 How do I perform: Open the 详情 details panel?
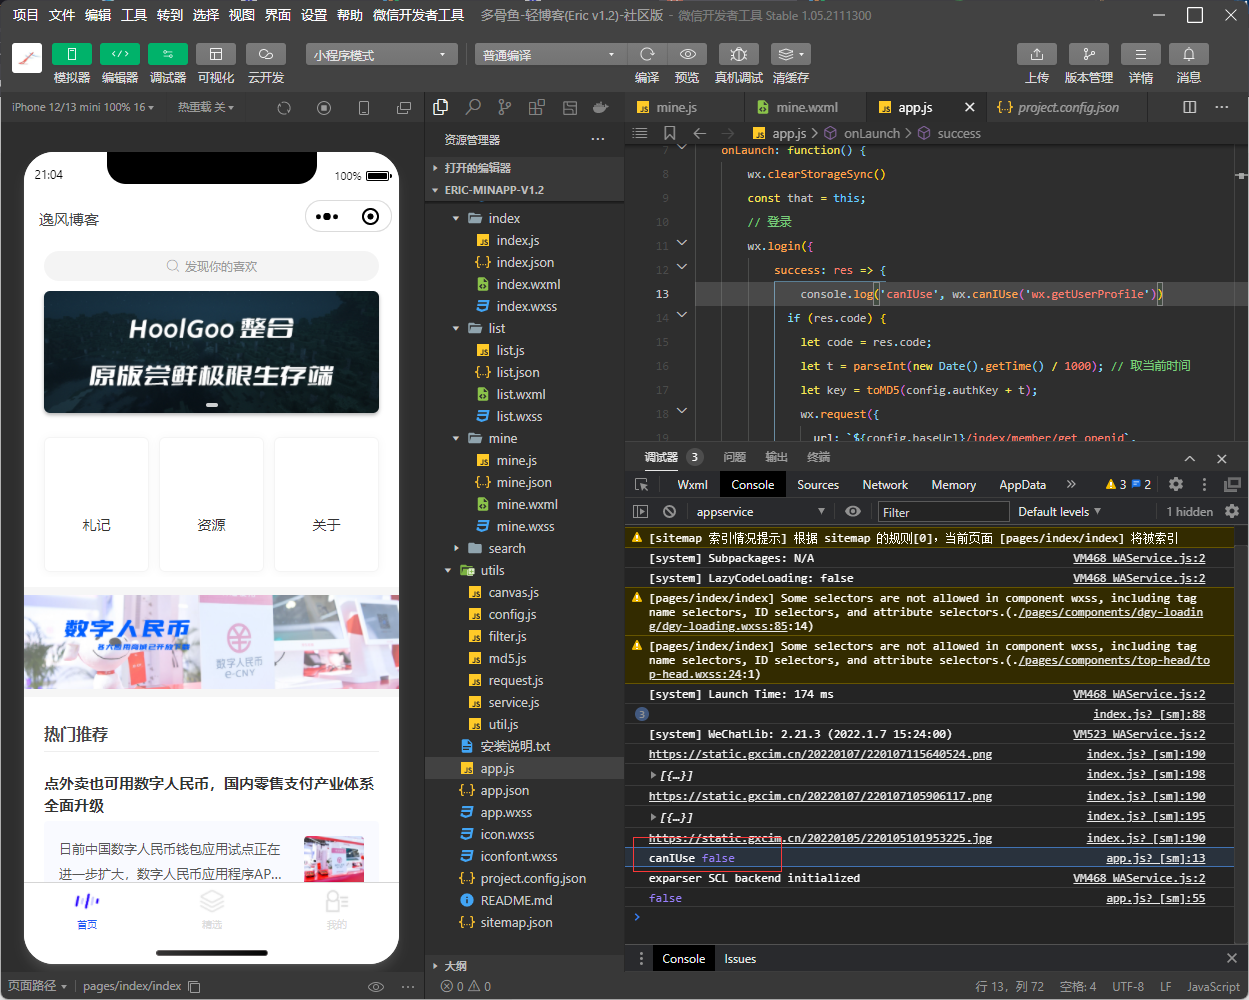[1141, 54]
